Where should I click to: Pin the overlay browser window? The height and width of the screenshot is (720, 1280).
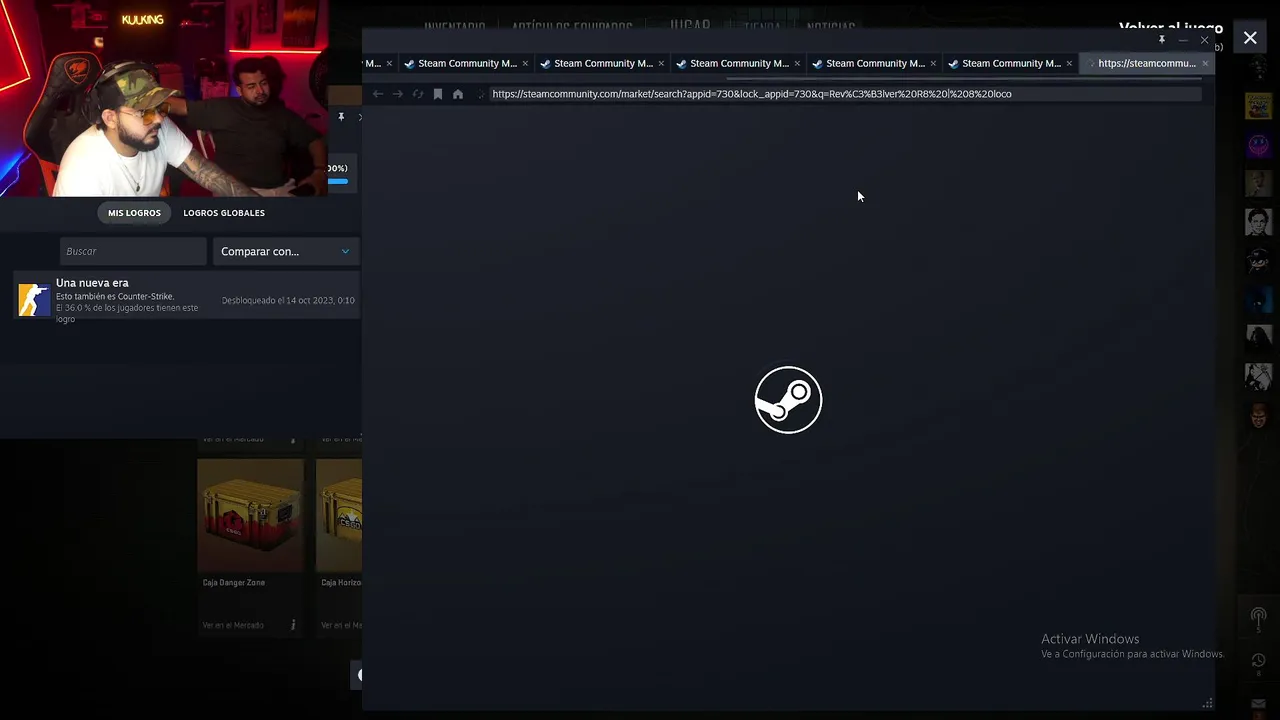pyautogui.click(x=1162, y=39)
